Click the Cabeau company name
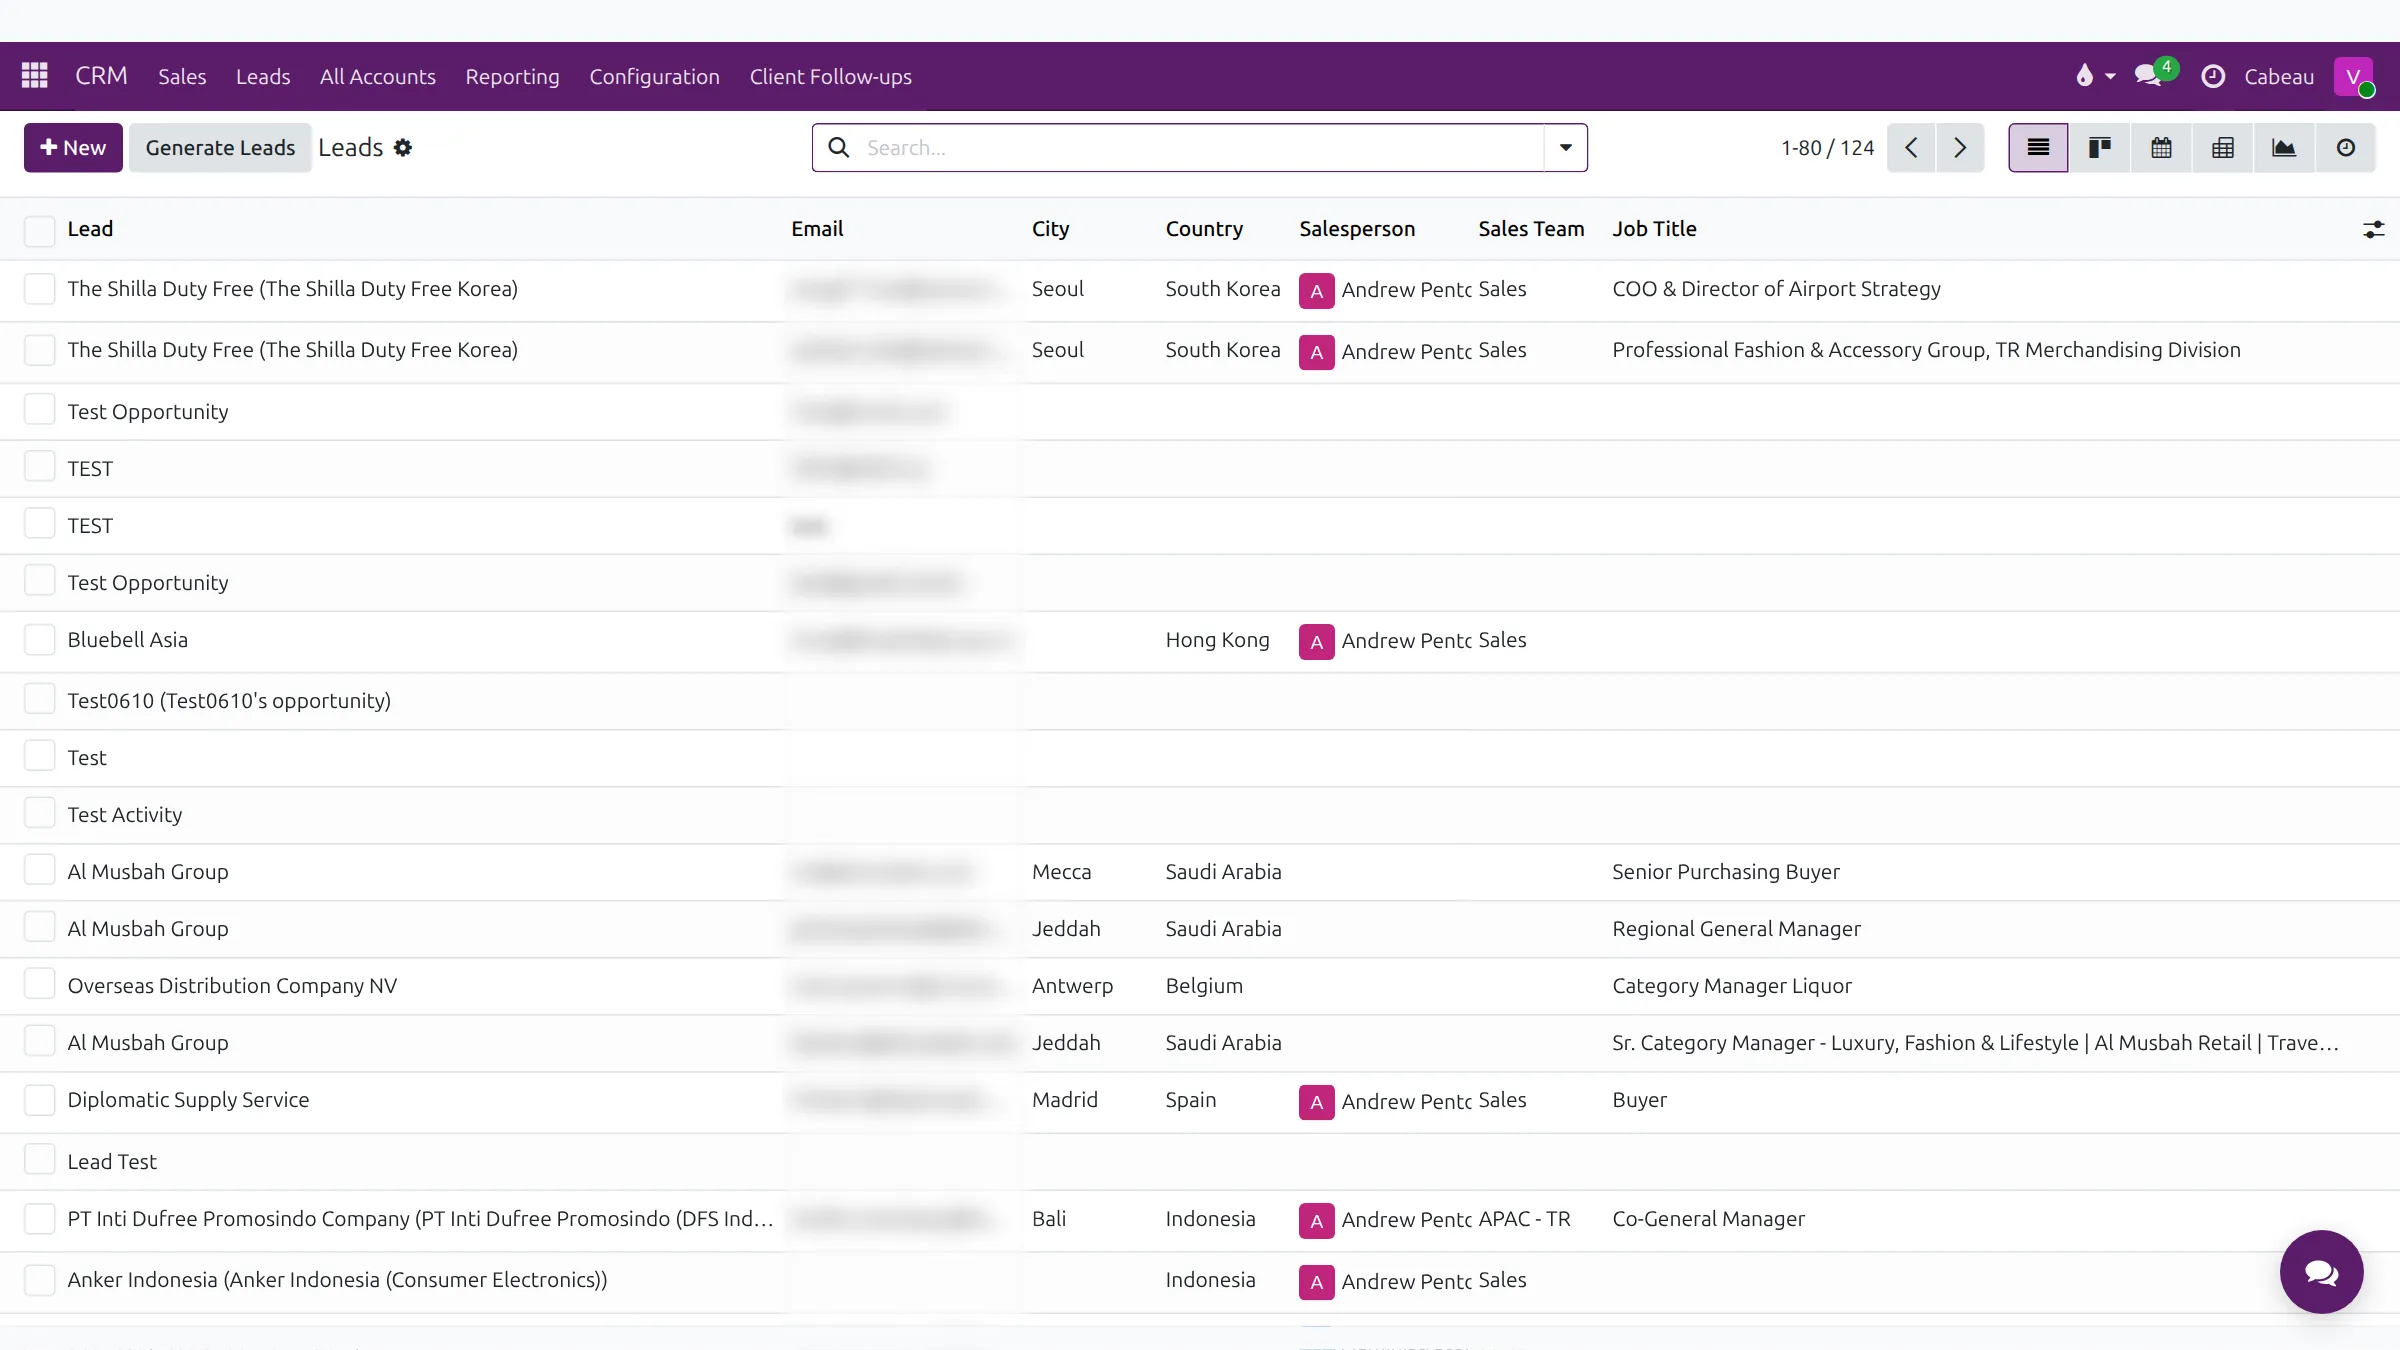The height and width of the screenshot is (1350, 2400). click(2279, 76)
